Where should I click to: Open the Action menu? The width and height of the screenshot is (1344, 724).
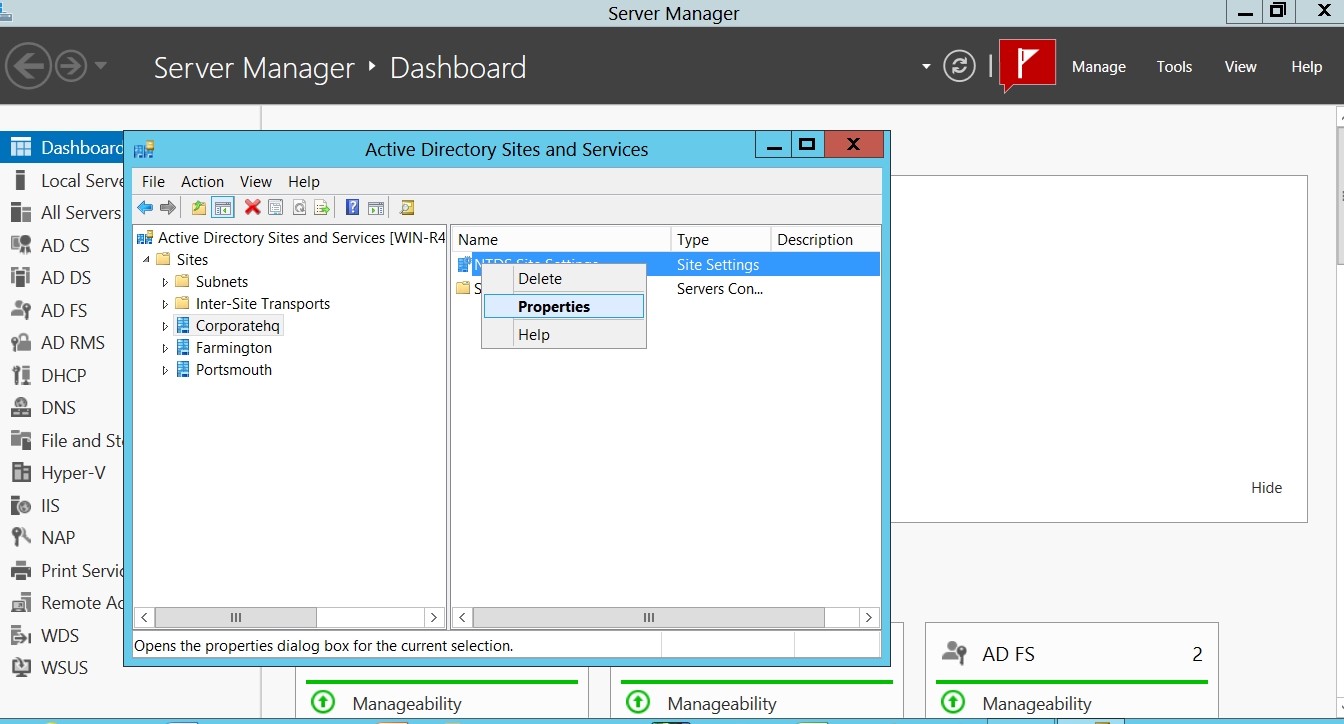click(x=202, y=181)
